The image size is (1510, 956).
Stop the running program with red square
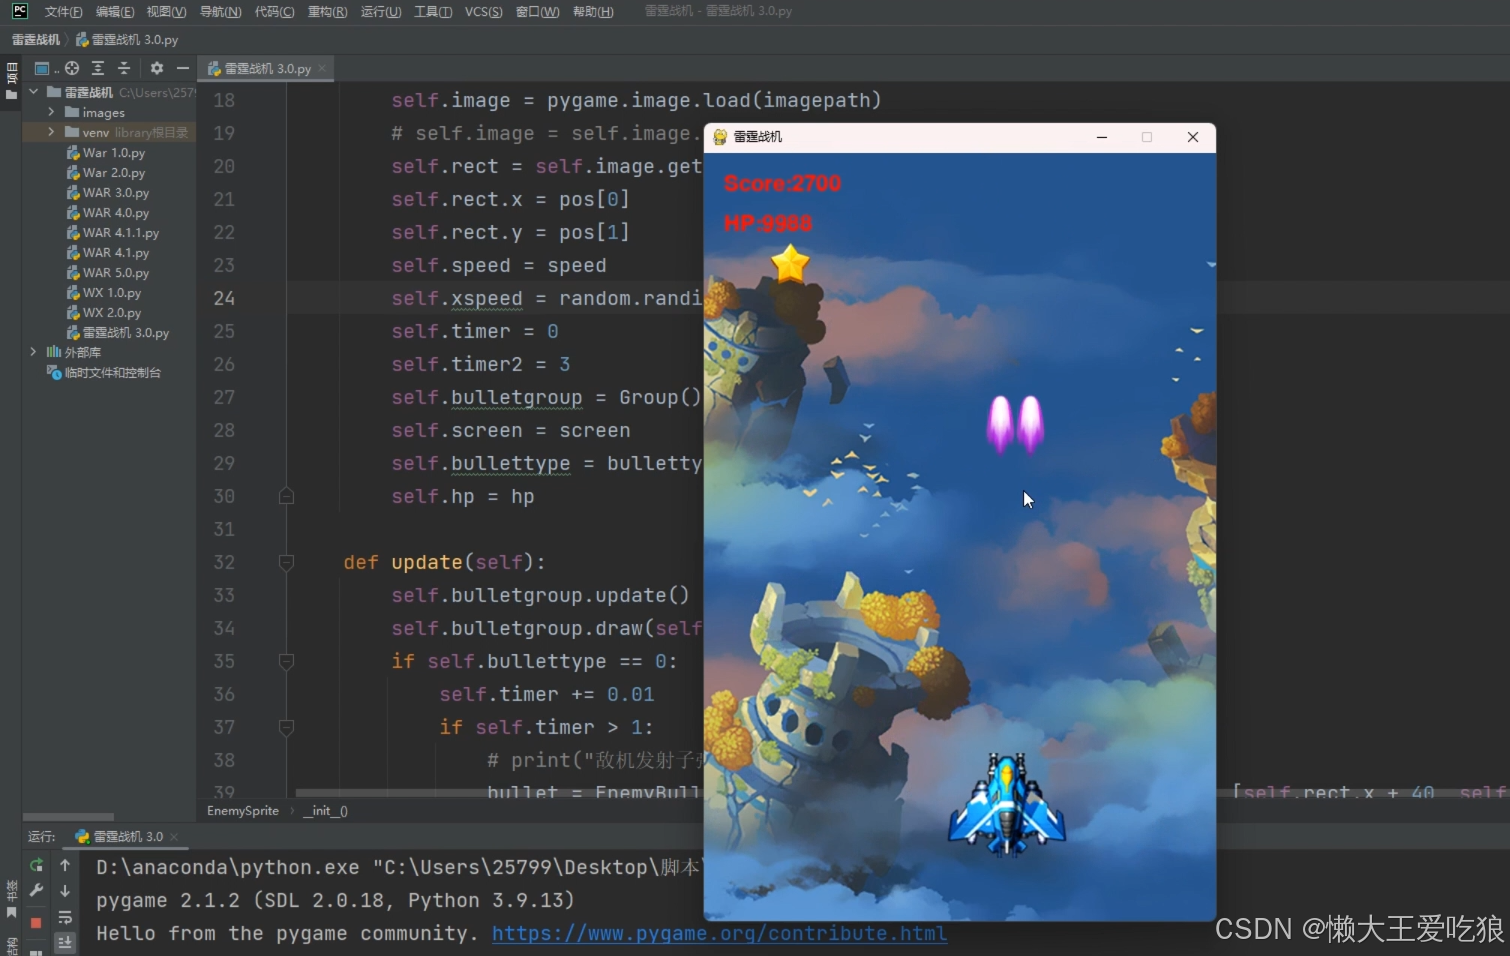click(x=36, y=923)
